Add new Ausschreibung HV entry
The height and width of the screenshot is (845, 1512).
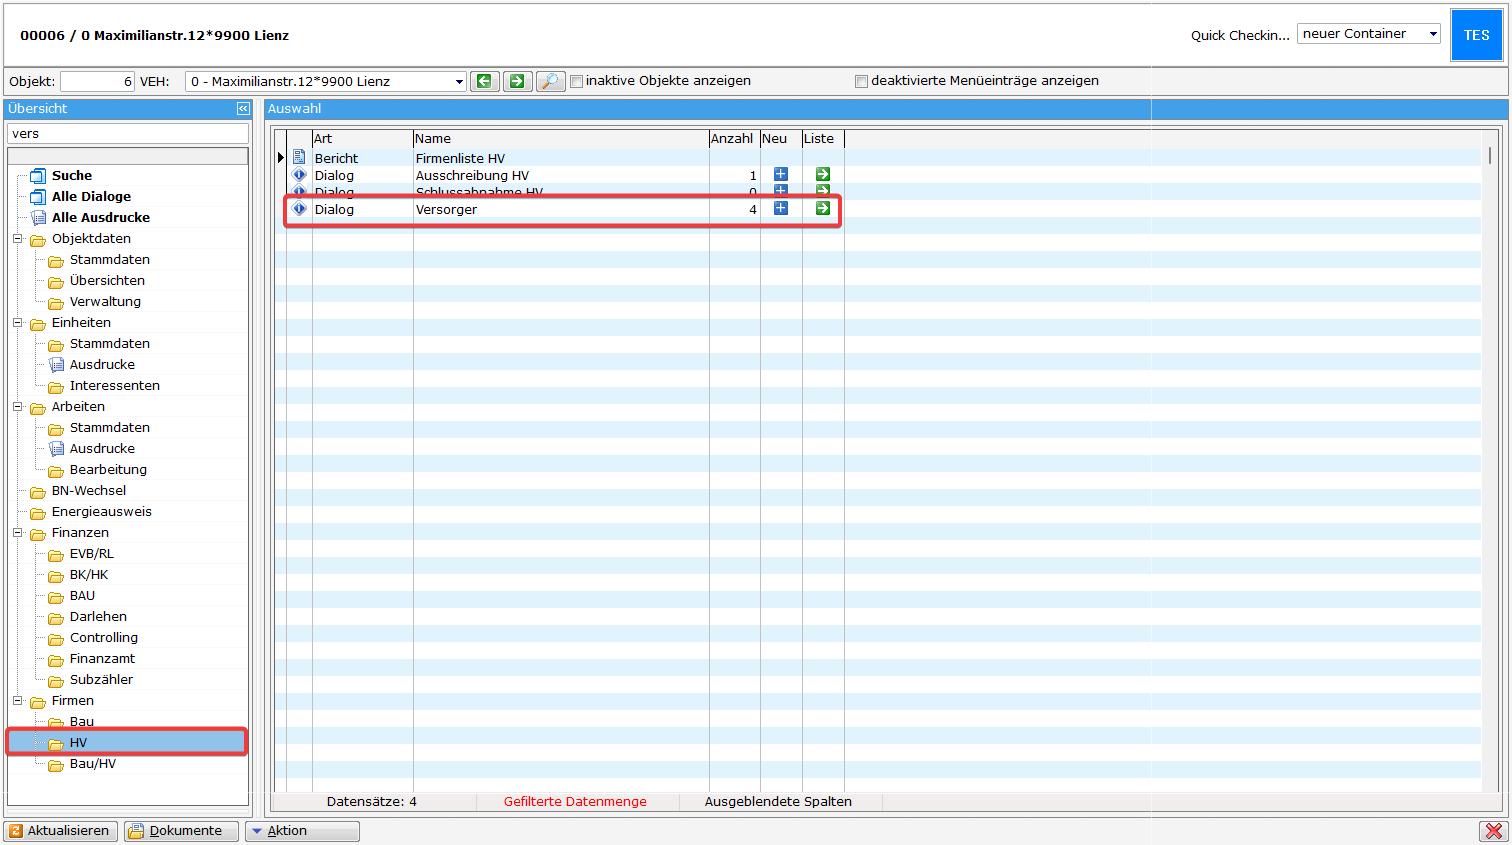click(781, 174)
